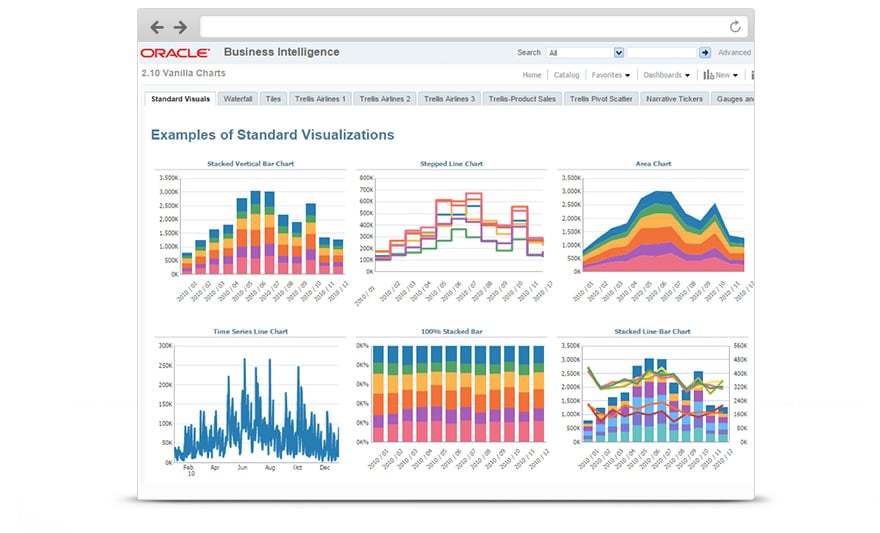
Task: Expand the Dashboards menu
Action: point(666,75)
